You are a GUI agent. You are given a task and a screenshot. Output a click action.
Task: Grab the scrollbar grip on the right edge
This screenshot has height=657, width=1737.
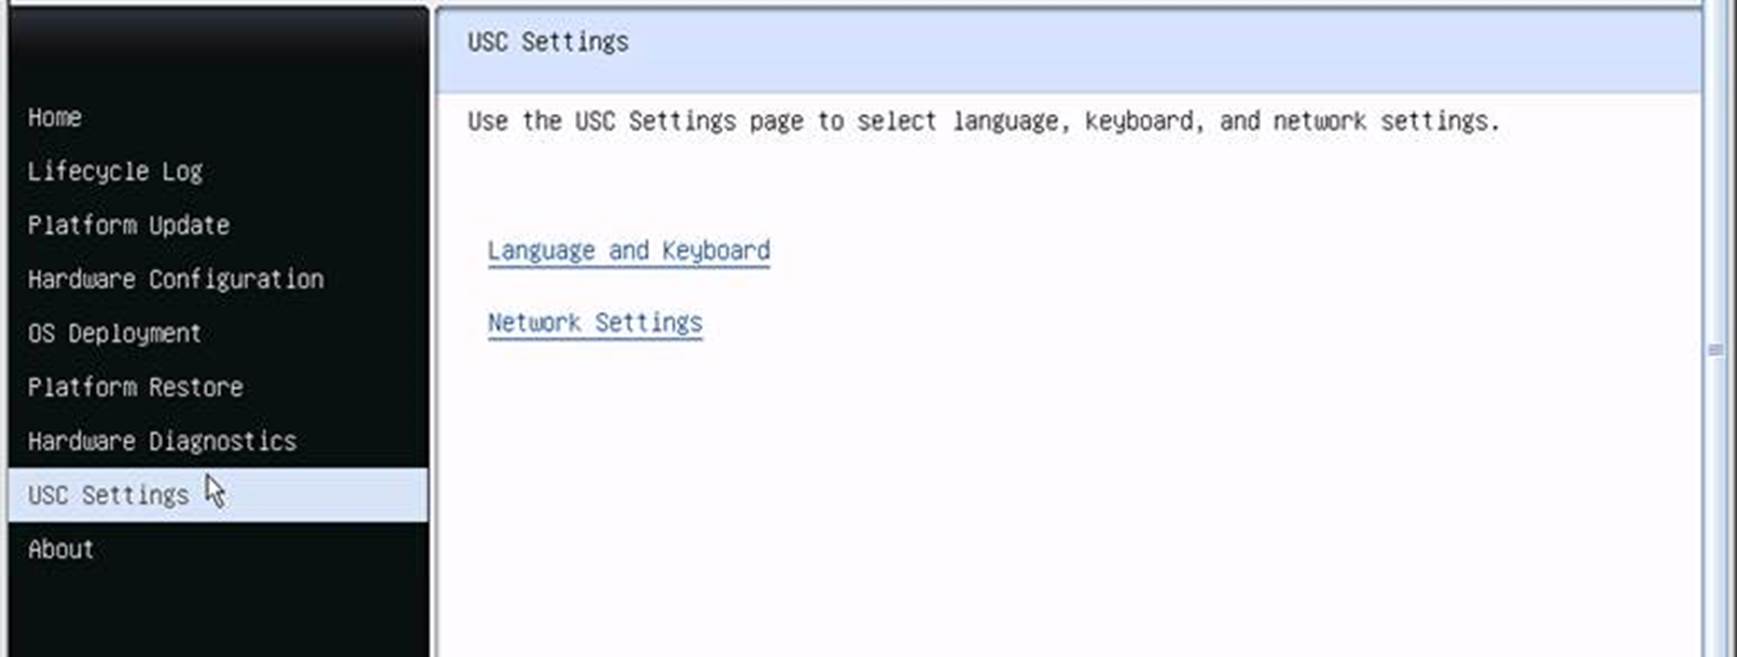click(x=1715, y=350)
